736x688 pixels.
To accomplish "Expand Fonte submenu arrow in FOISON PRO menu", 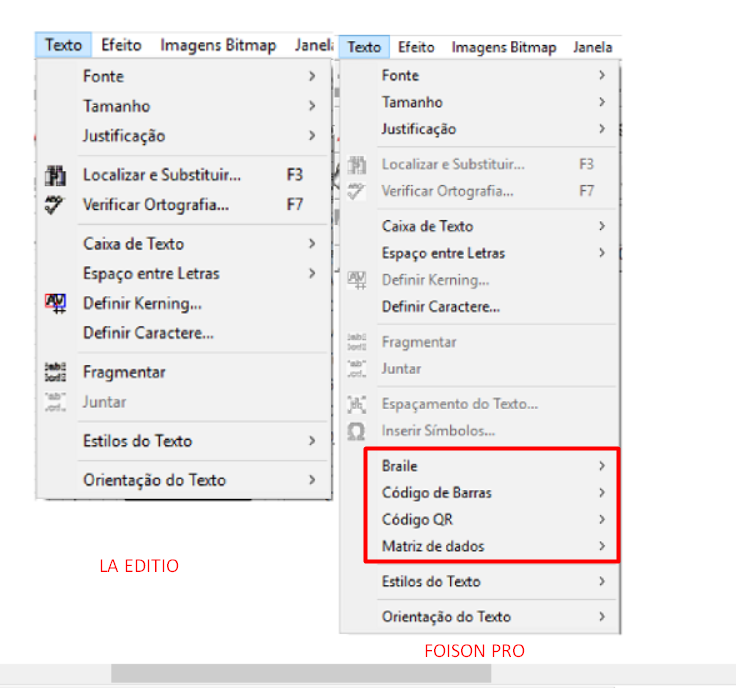I will pos(602,76).
